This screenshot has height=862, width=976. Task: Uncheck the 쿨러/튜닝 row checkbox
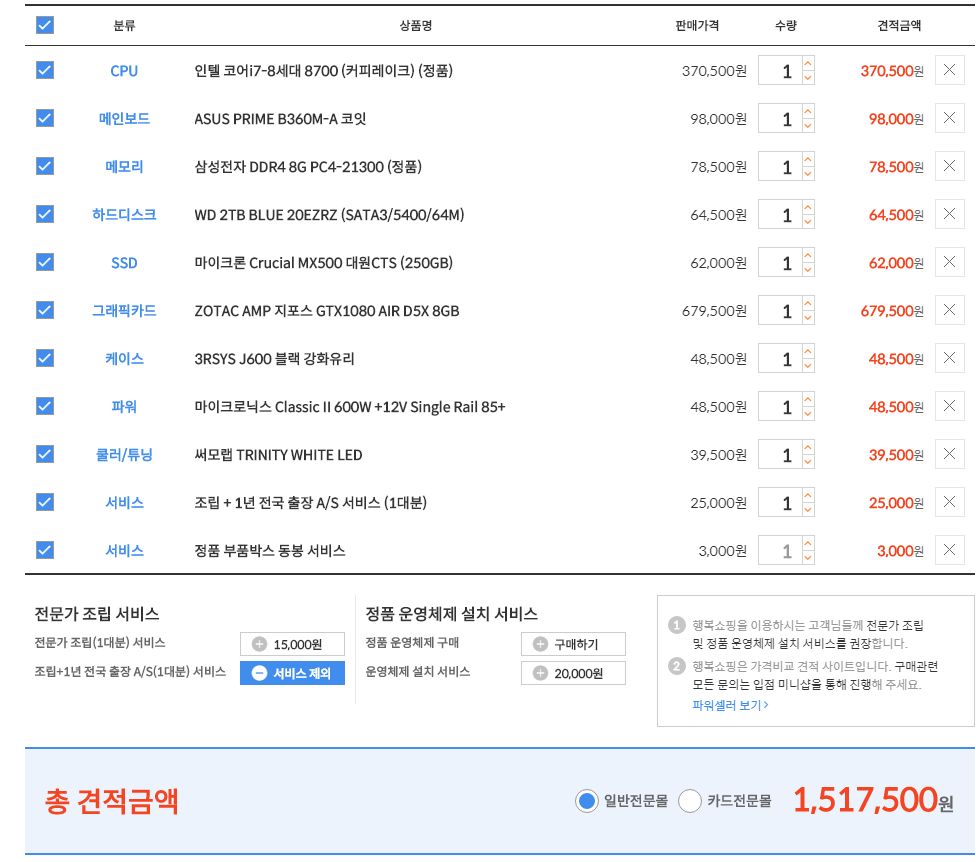coord(45,454)
